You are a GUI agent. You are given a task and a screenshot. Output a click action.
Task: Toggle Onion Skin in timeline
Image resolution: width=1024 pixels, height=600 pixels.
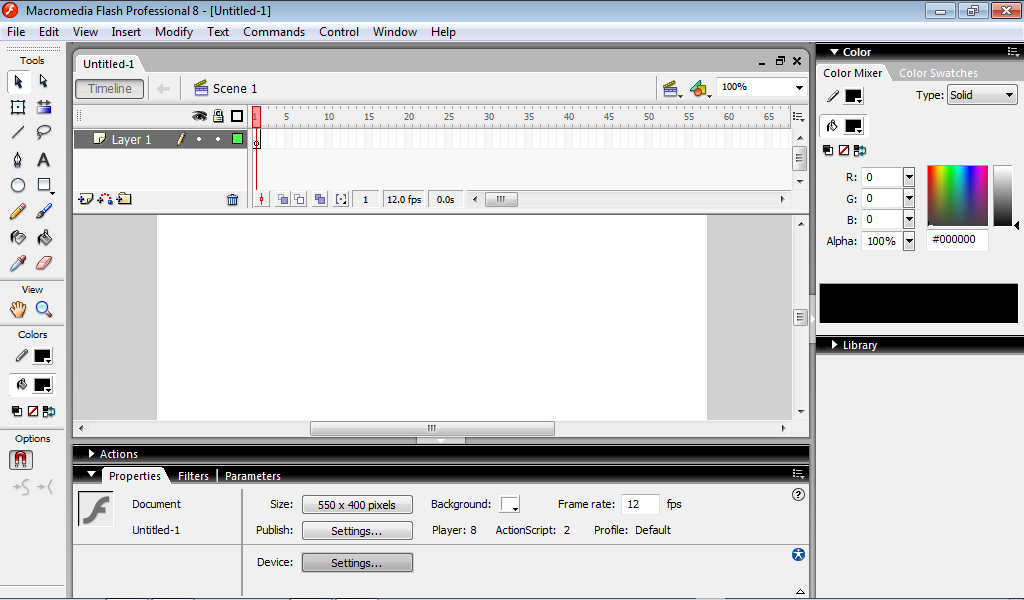[x=283, y=200]
